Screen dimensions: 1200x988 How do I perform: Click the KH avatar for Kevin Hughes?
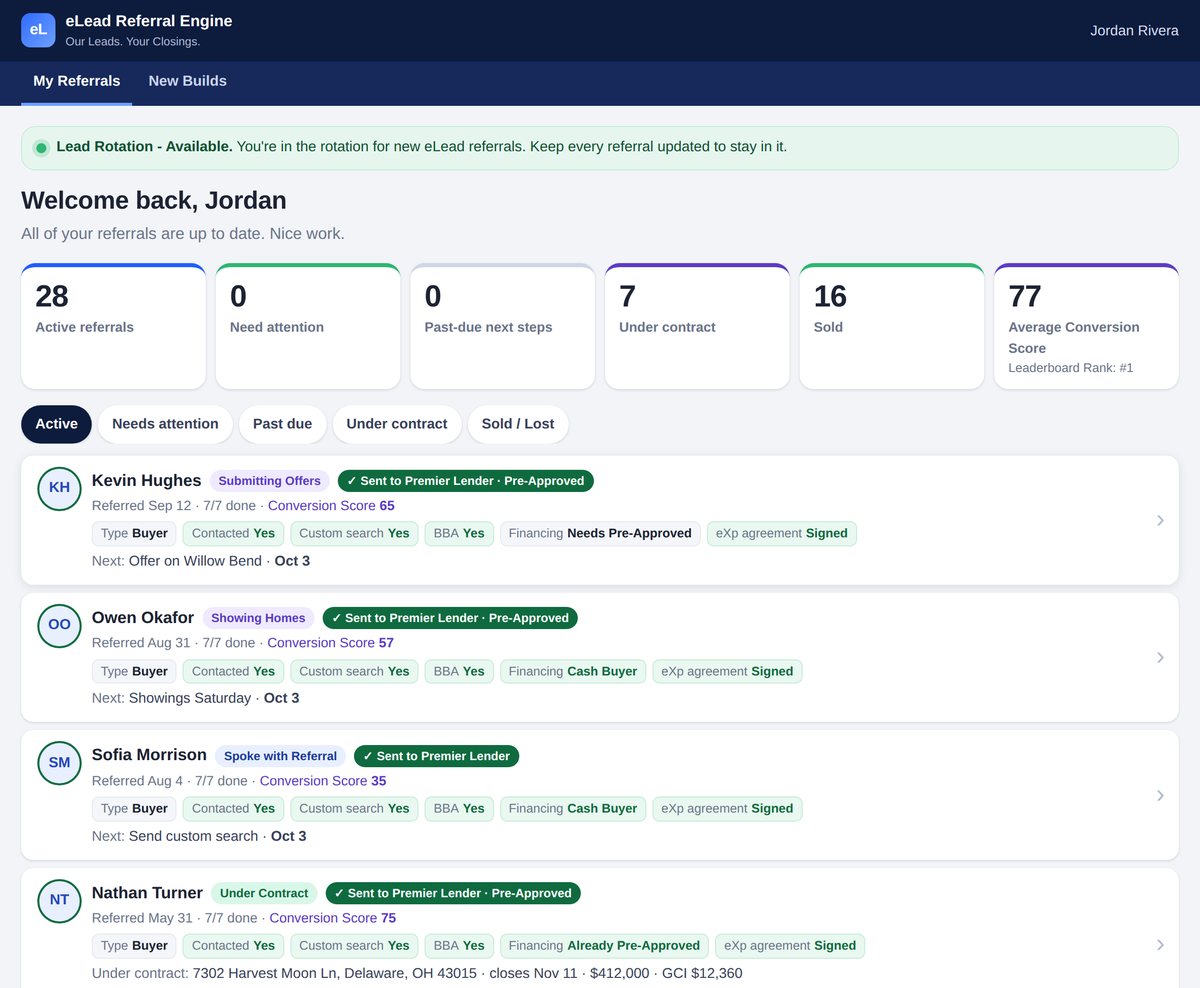coord(59,487)
